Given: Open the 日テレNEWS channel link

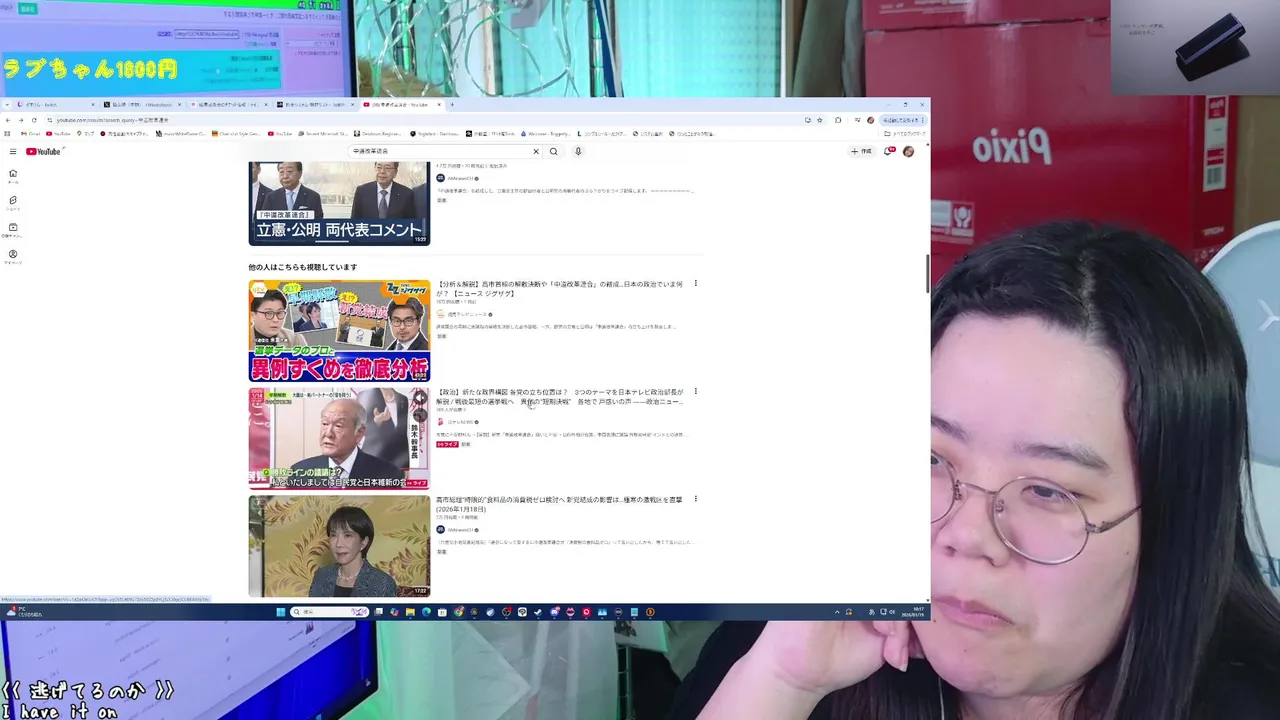Looking at the screenshot, I should [x=462, y=422].
